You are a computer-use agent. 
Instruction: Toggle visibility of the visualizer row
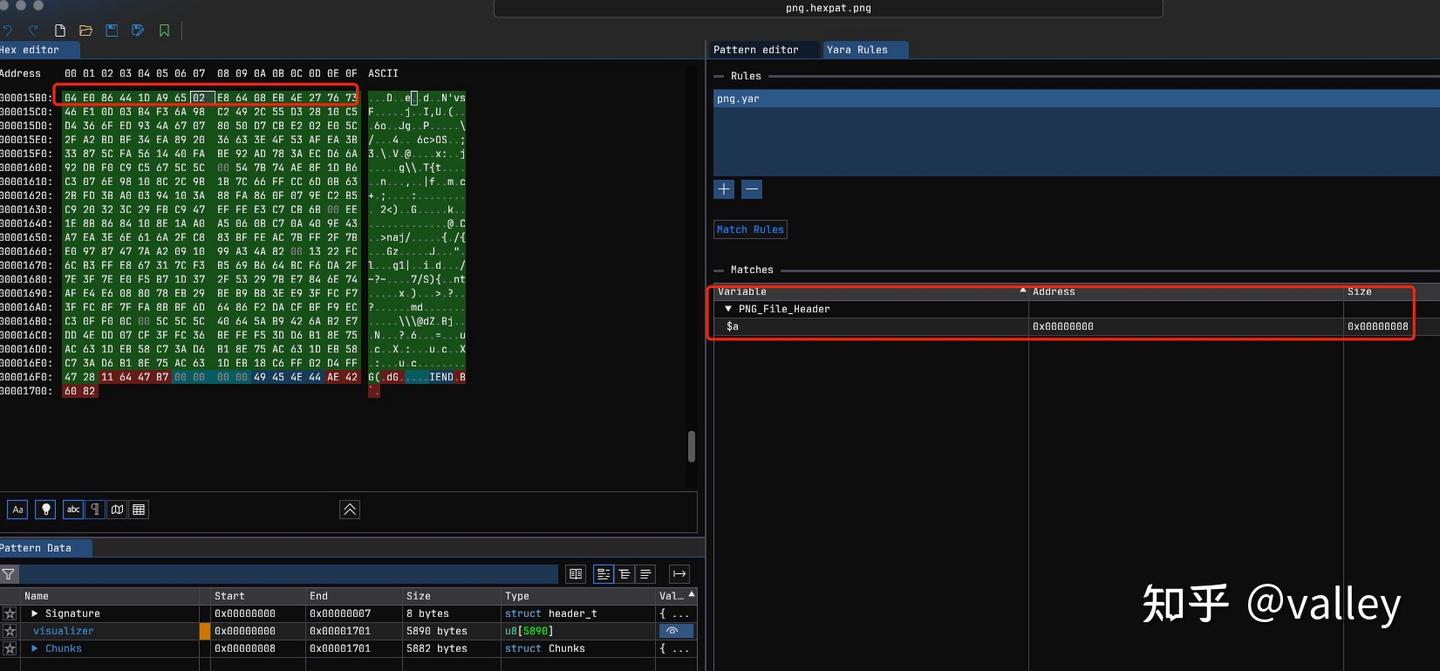(676, 631)
